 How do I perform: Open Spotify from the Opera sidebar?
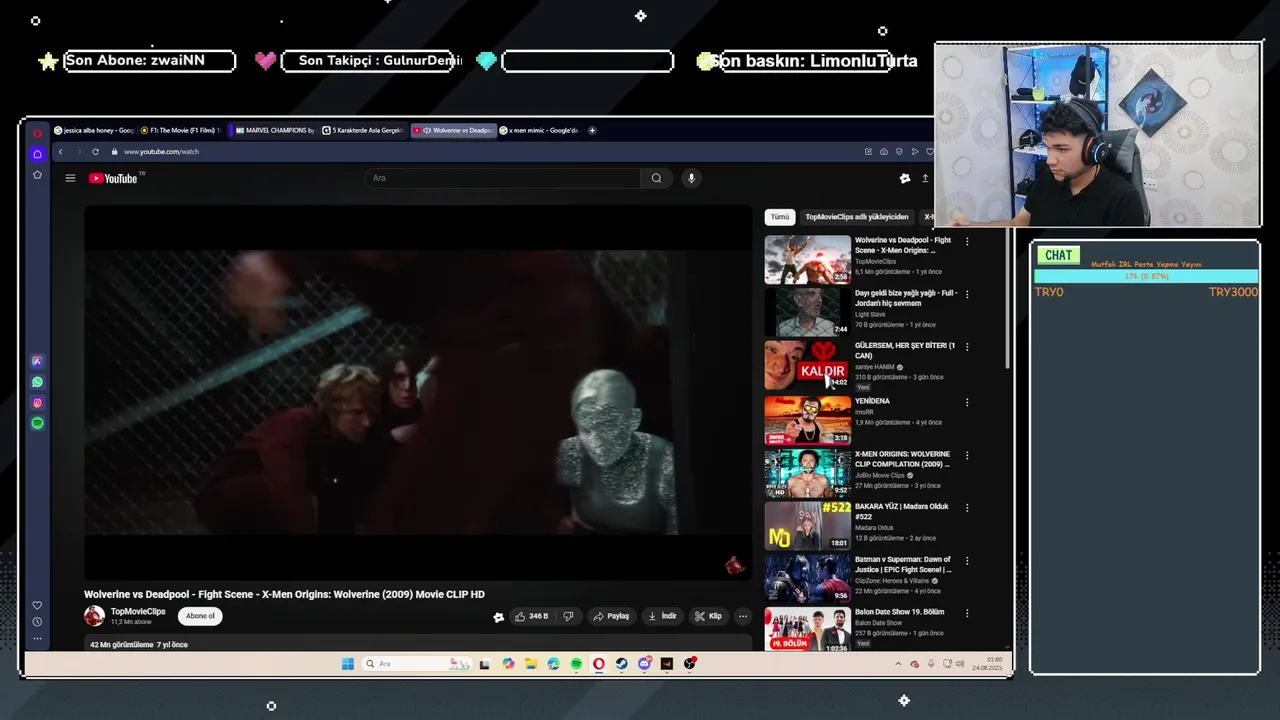click(x=37, y=423)
